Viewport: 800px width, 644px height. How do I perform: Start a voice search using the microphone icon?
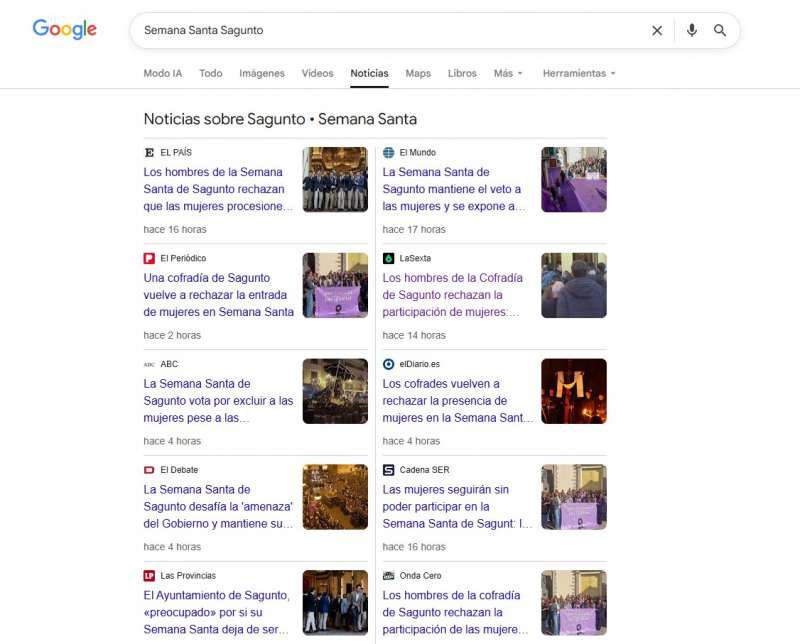click(691, 31)
